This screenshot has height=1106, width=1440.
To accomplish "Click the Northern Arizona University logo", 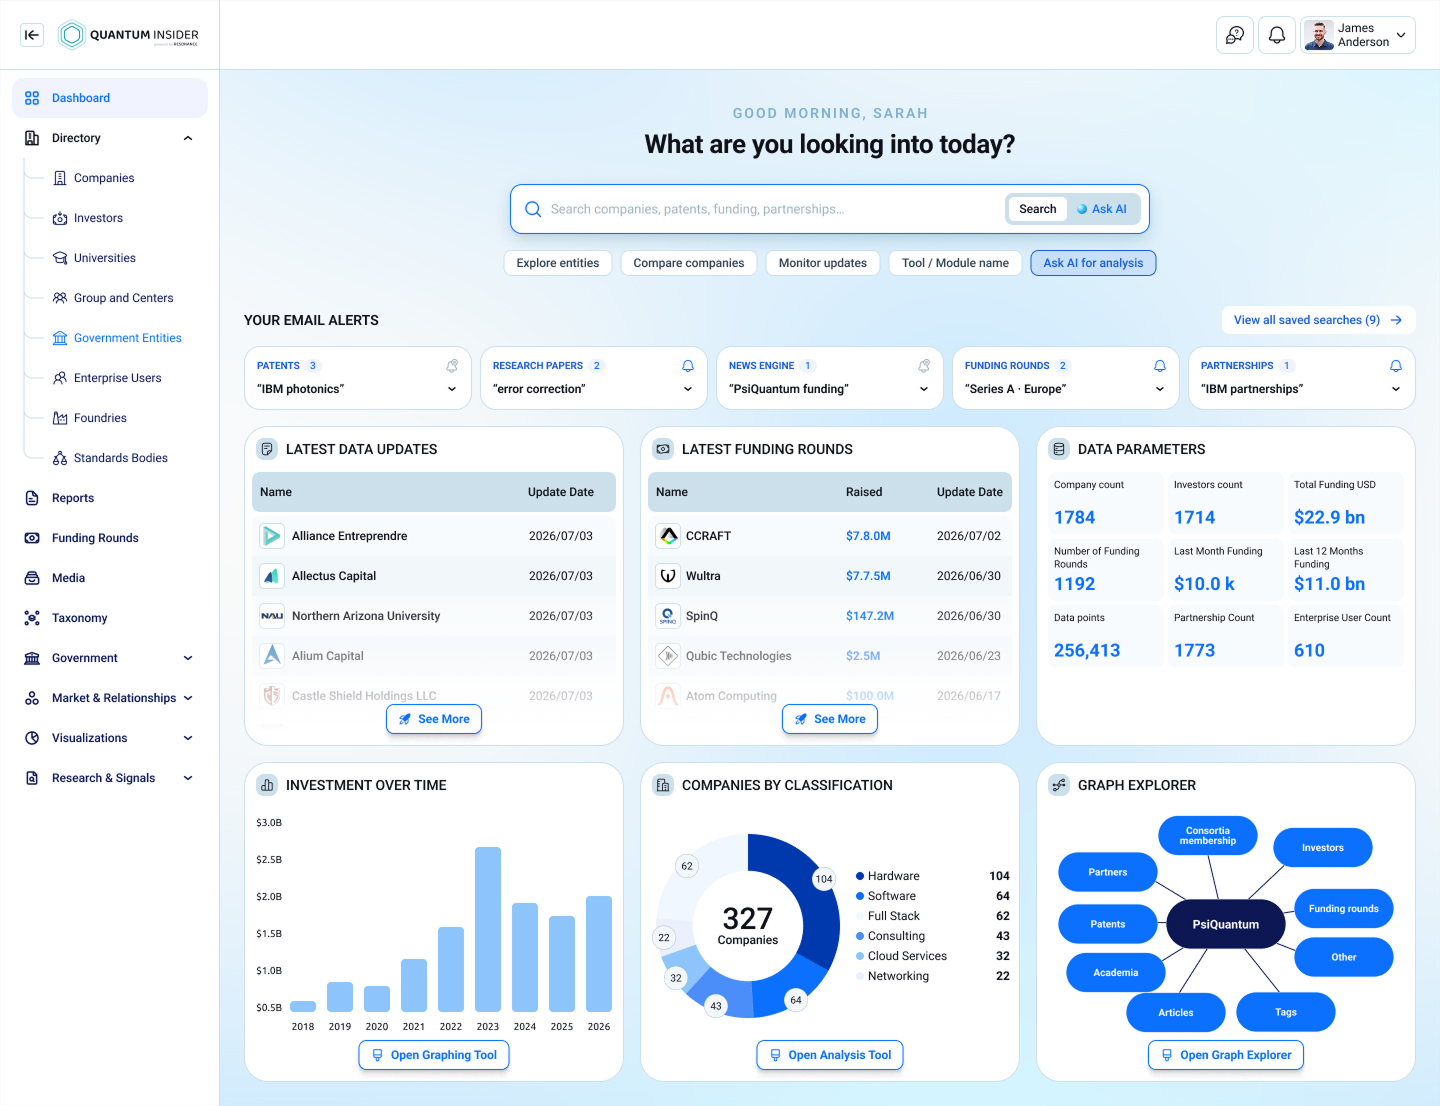I will 272,616.
